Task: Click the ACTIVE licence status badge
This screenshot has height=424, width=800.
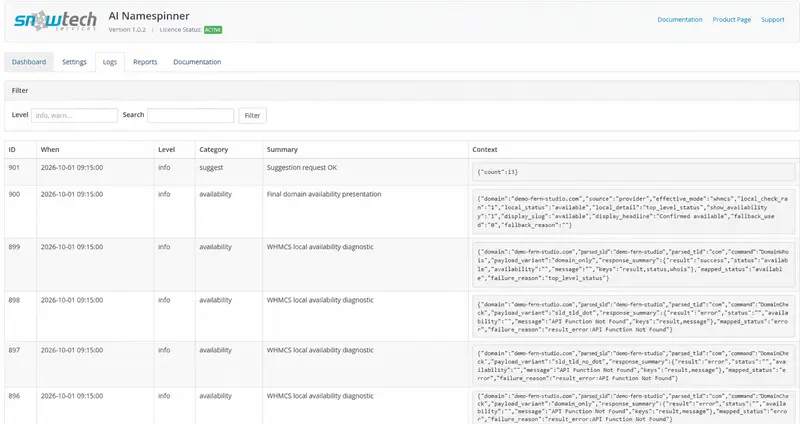Action: [x=213, y=30]
